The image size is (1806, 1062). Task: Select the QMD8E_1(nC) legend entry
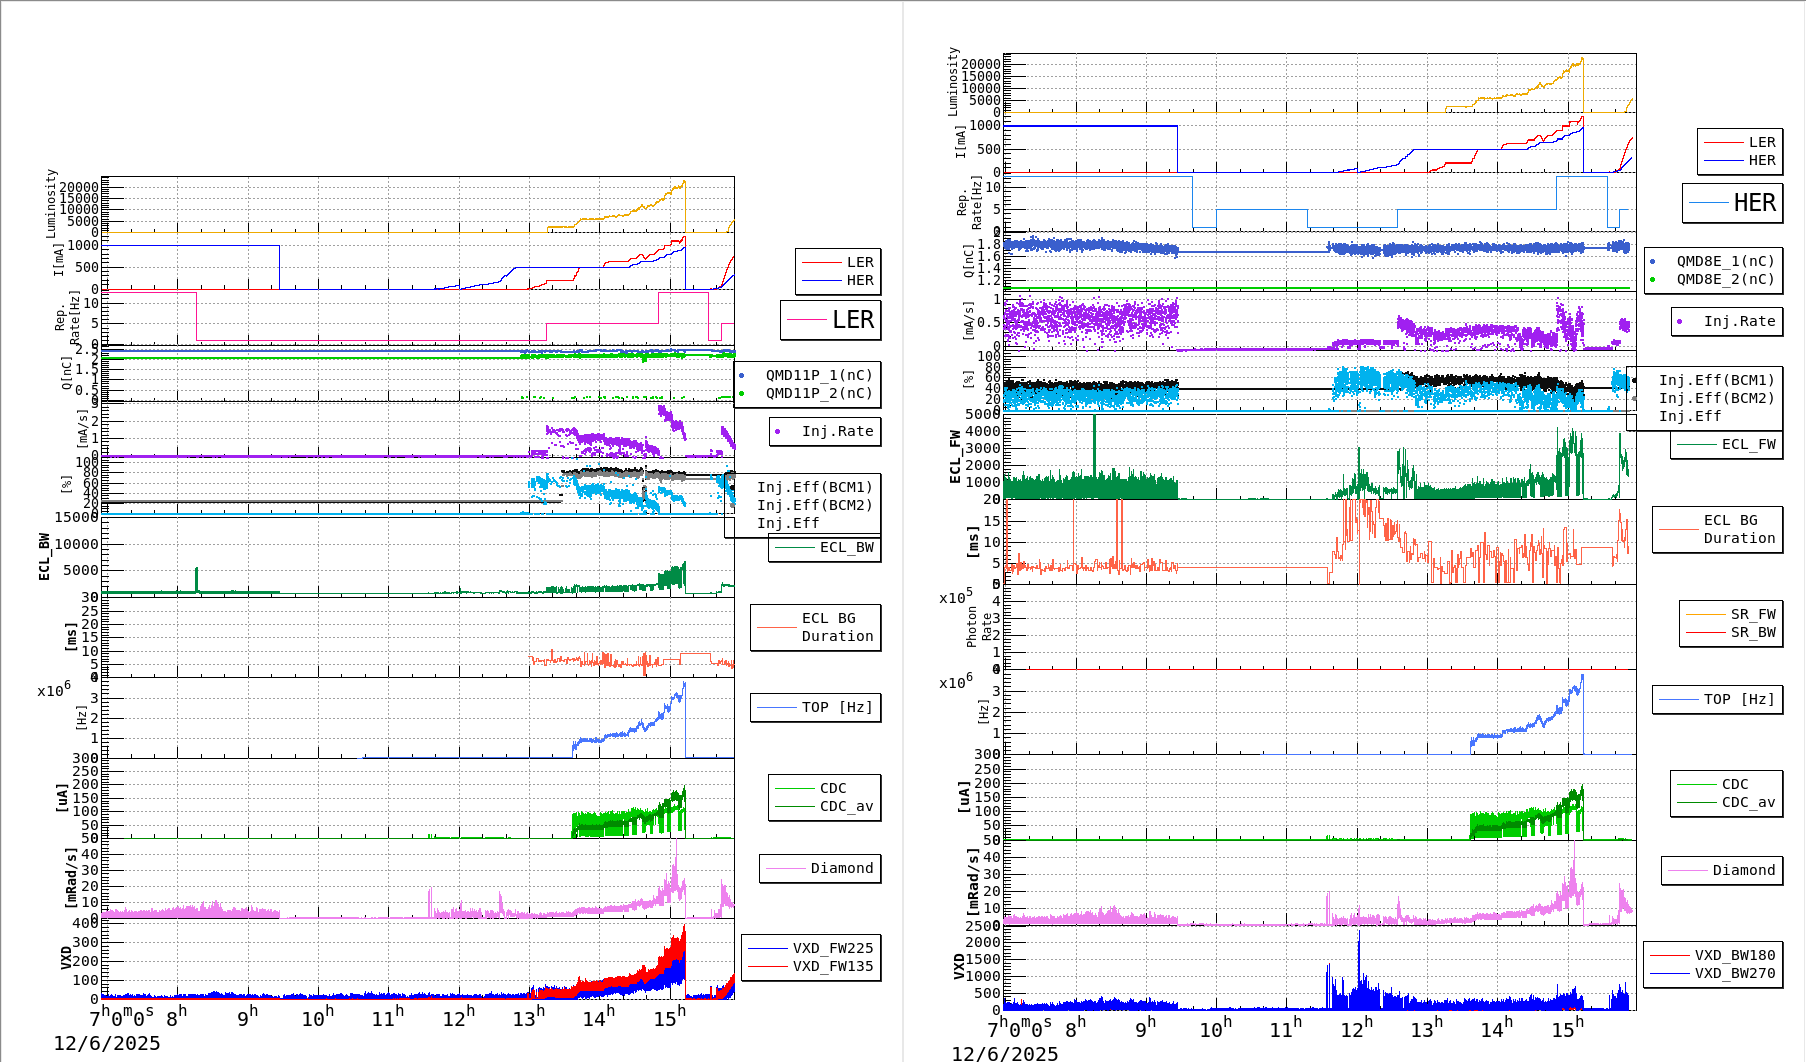click(x=1725, y=261)
